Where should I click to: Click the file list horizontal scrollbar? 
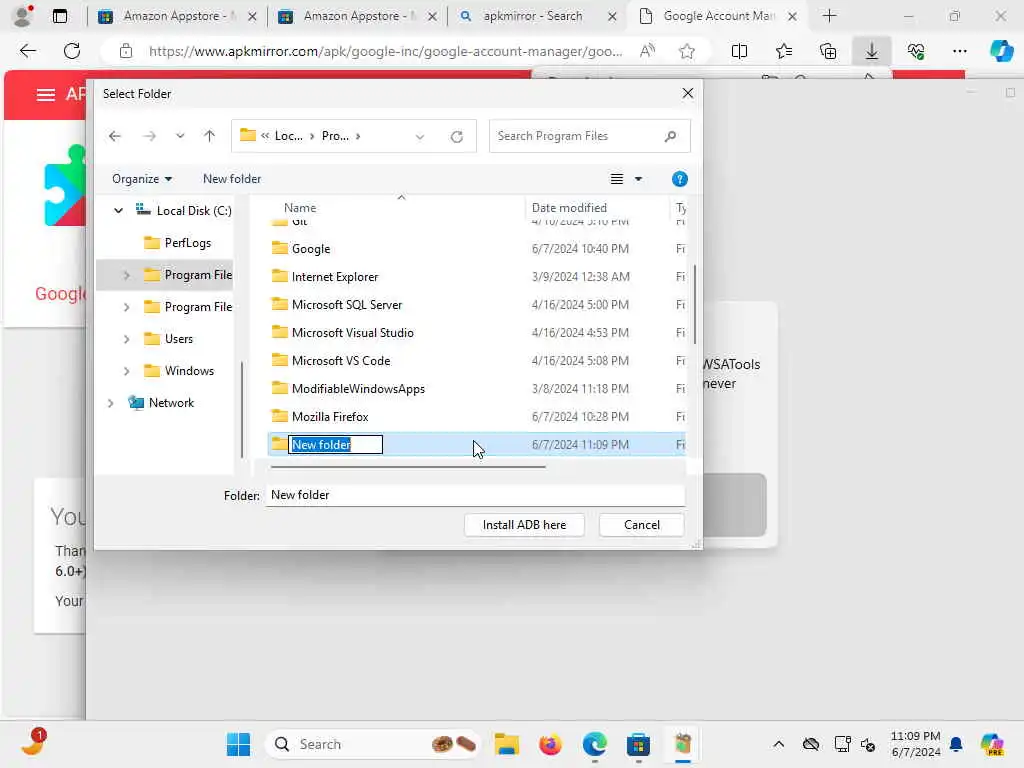(408, 467)
